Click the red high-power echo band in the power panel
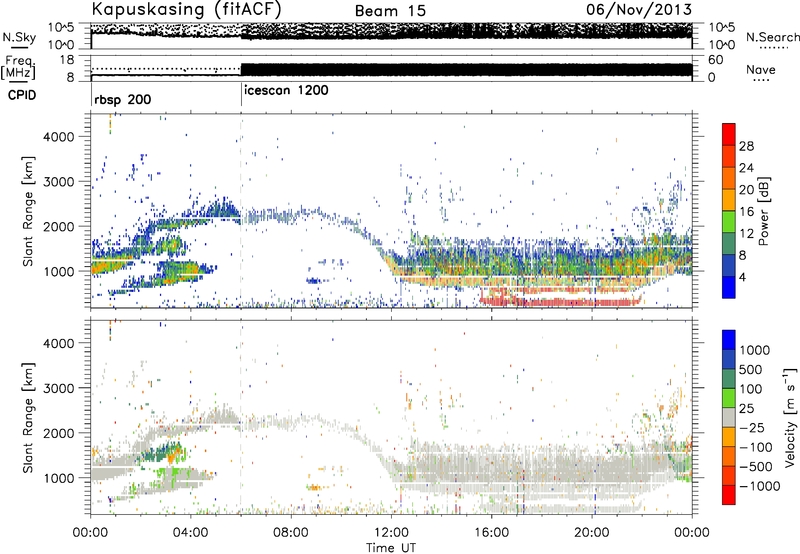 point(560,301)
